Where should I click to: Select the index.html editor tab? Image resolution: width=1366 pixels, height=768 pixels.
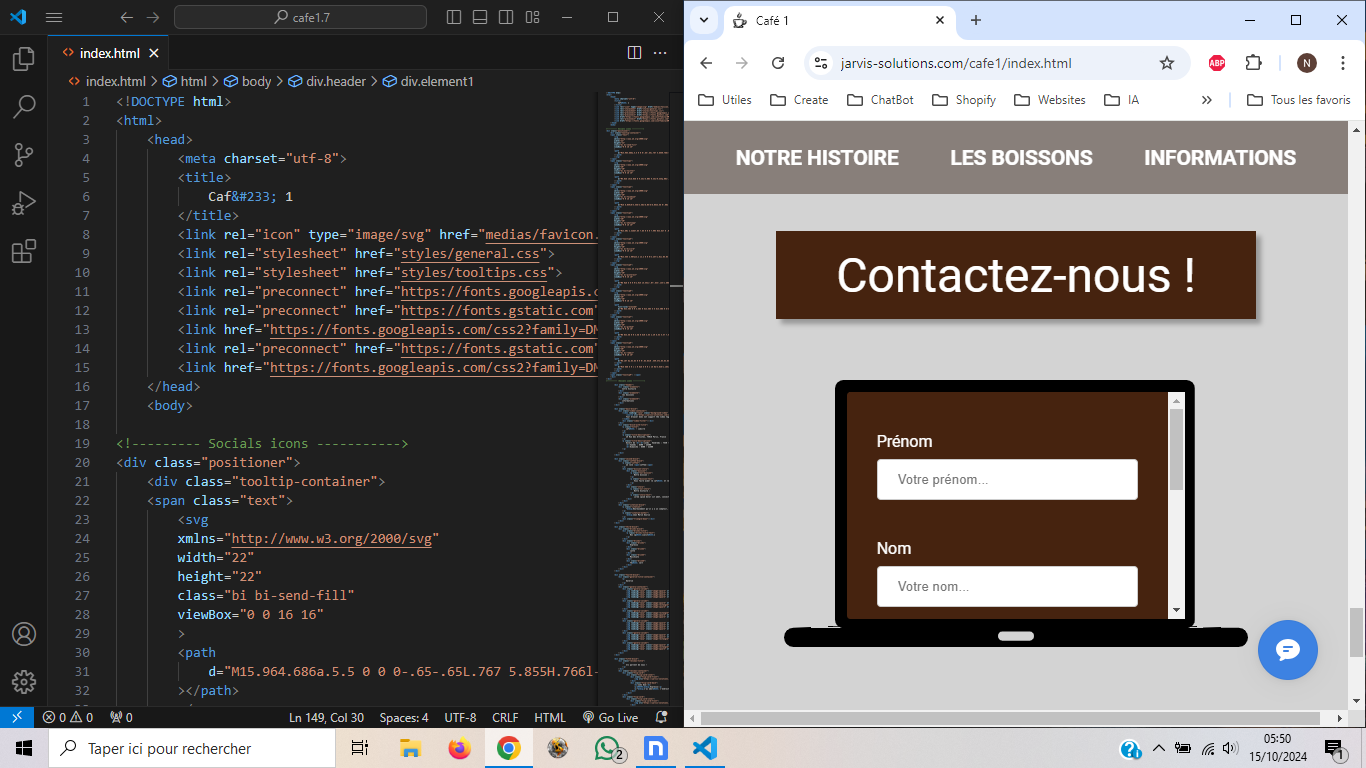[109, 53]
